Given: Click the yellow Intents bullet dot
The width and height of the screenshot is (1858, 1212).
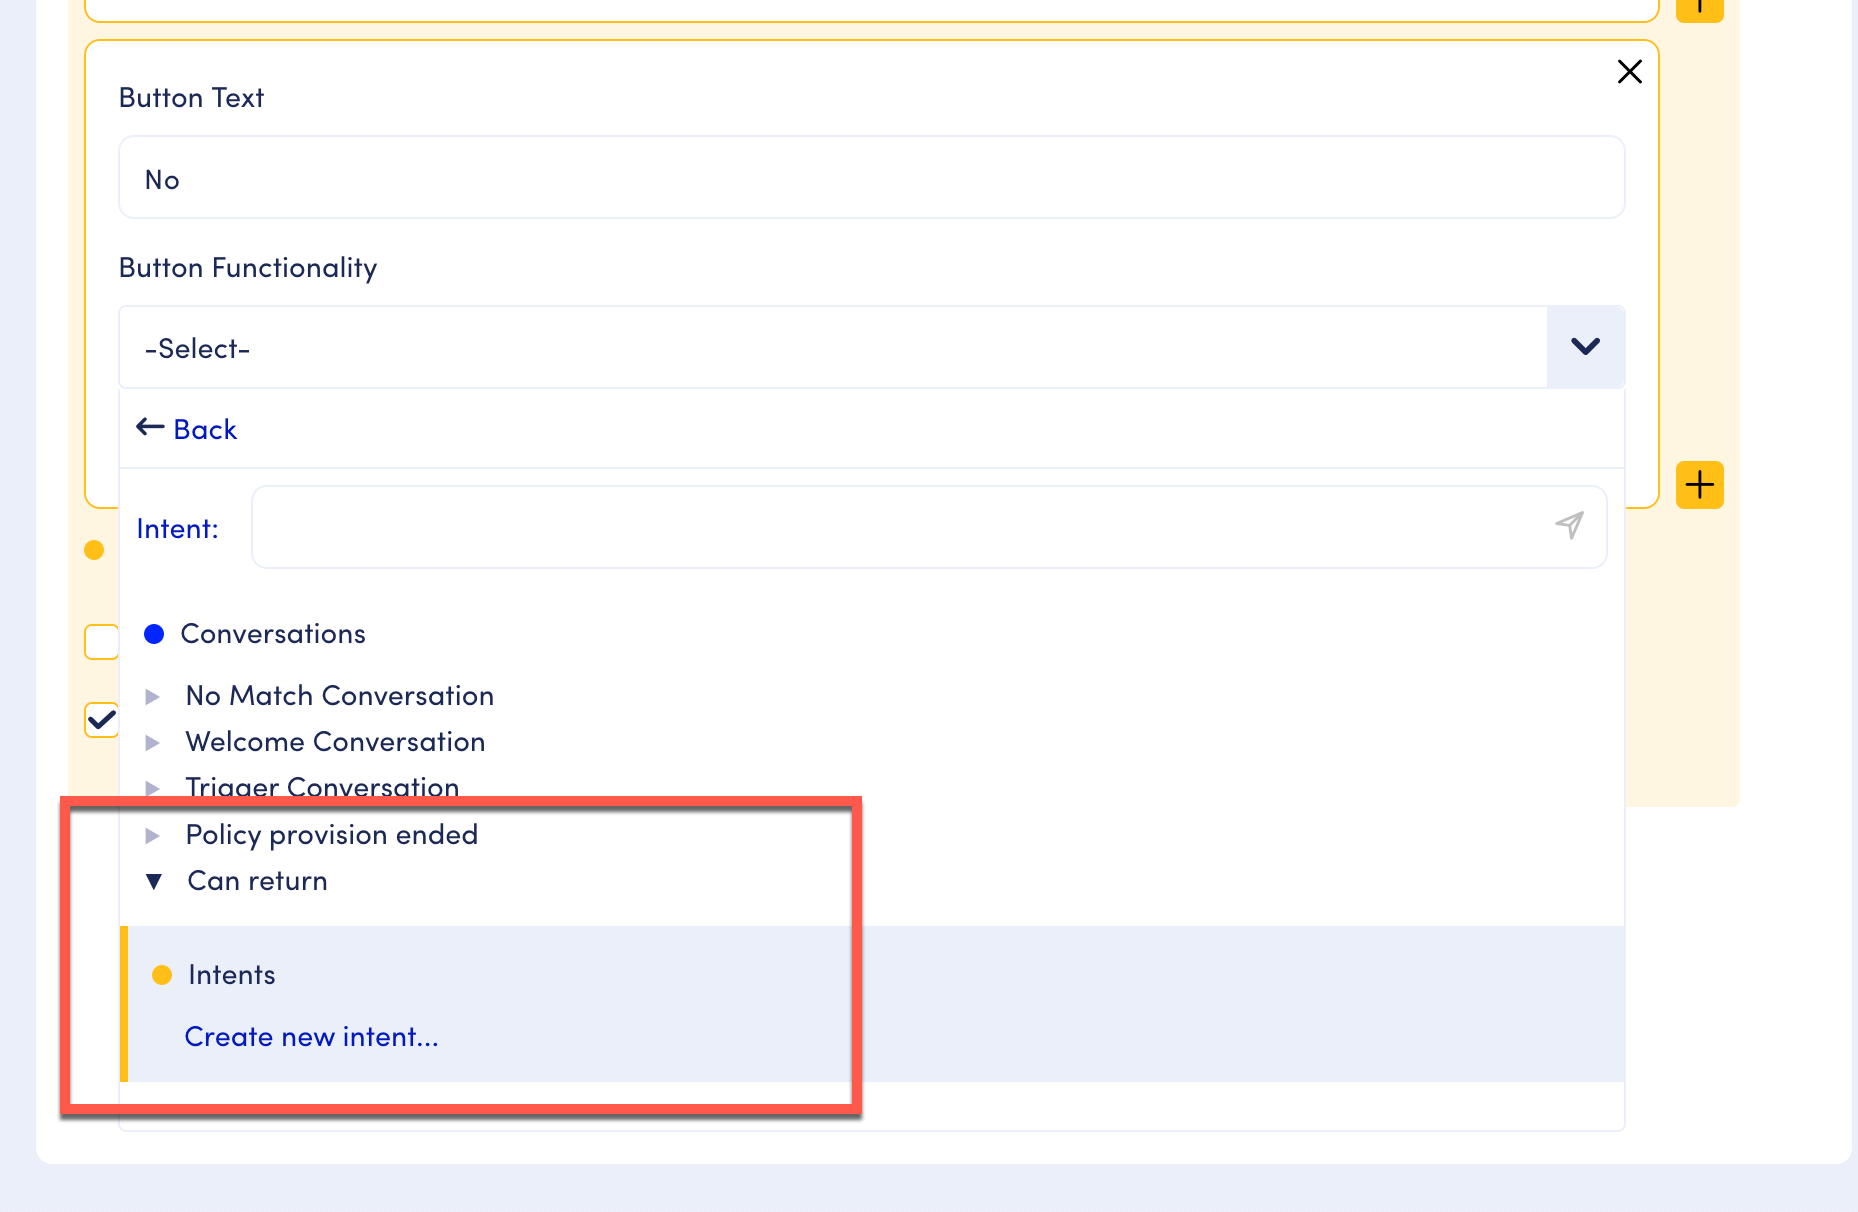Looking at the screenshot, I should [x=162, y=975].
